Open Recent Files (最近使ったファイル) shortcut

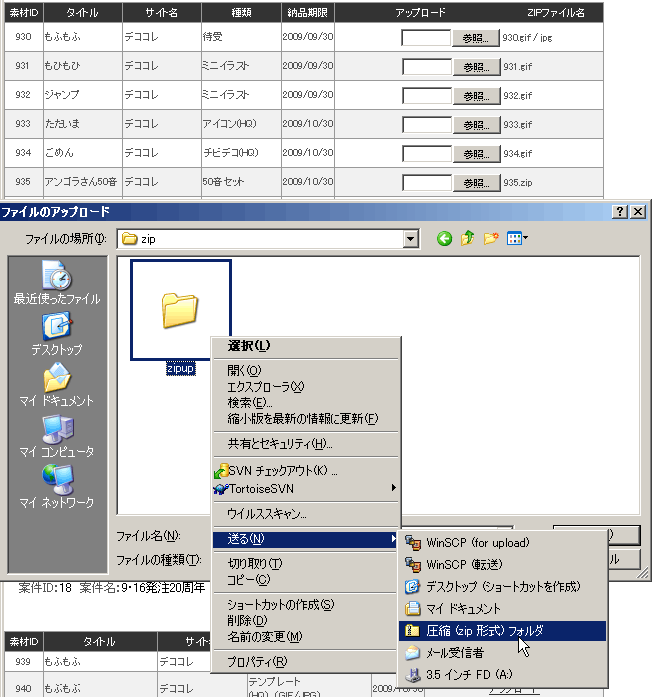[x=56, y=282]
